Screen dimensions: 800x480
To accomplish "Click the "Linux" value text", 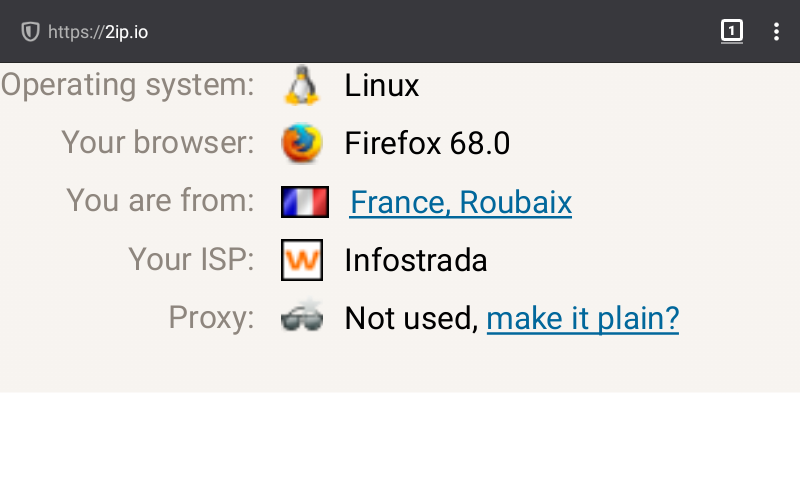I will 382,86.
